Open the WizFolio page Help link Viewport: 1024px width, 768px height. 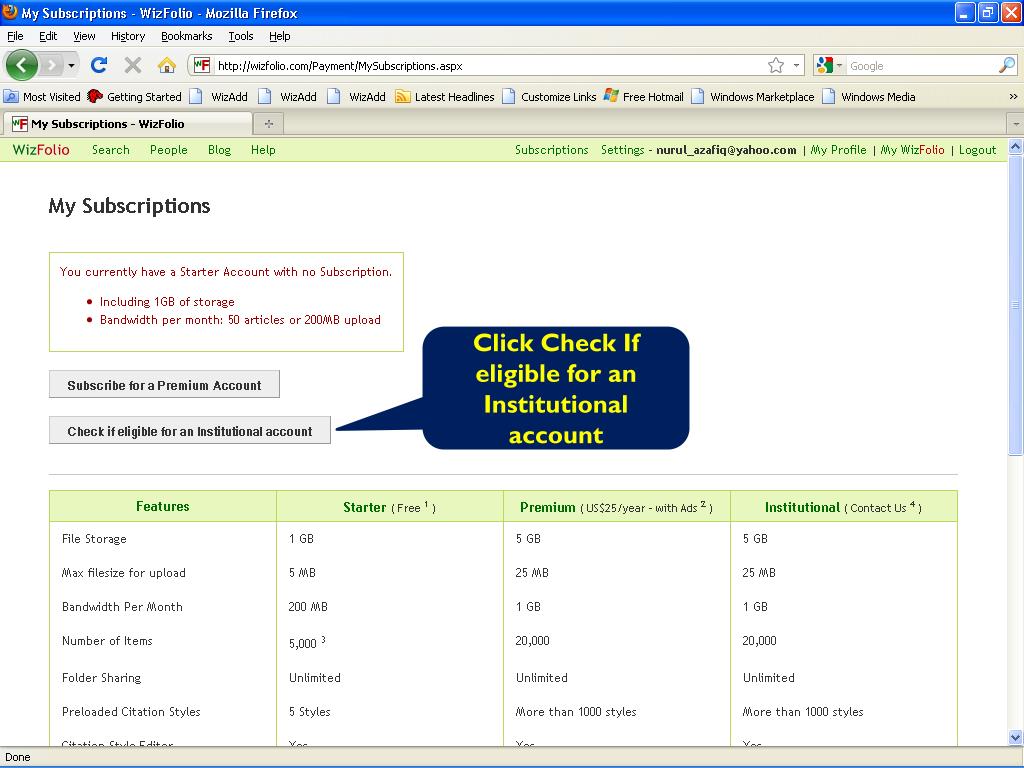tap(263, 150)
